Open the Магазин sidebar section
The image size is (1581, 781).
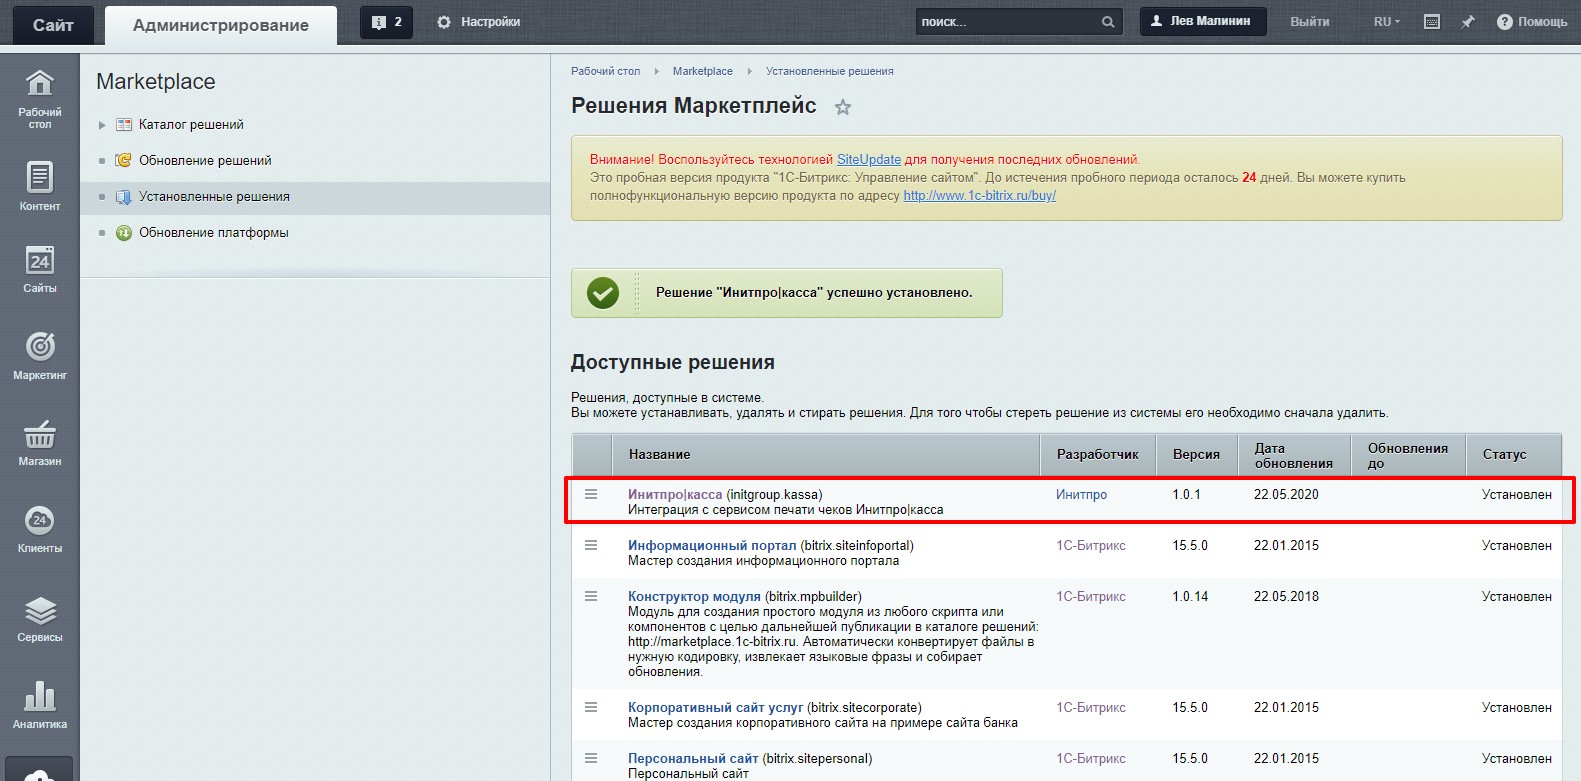click(x=39, y=442)
